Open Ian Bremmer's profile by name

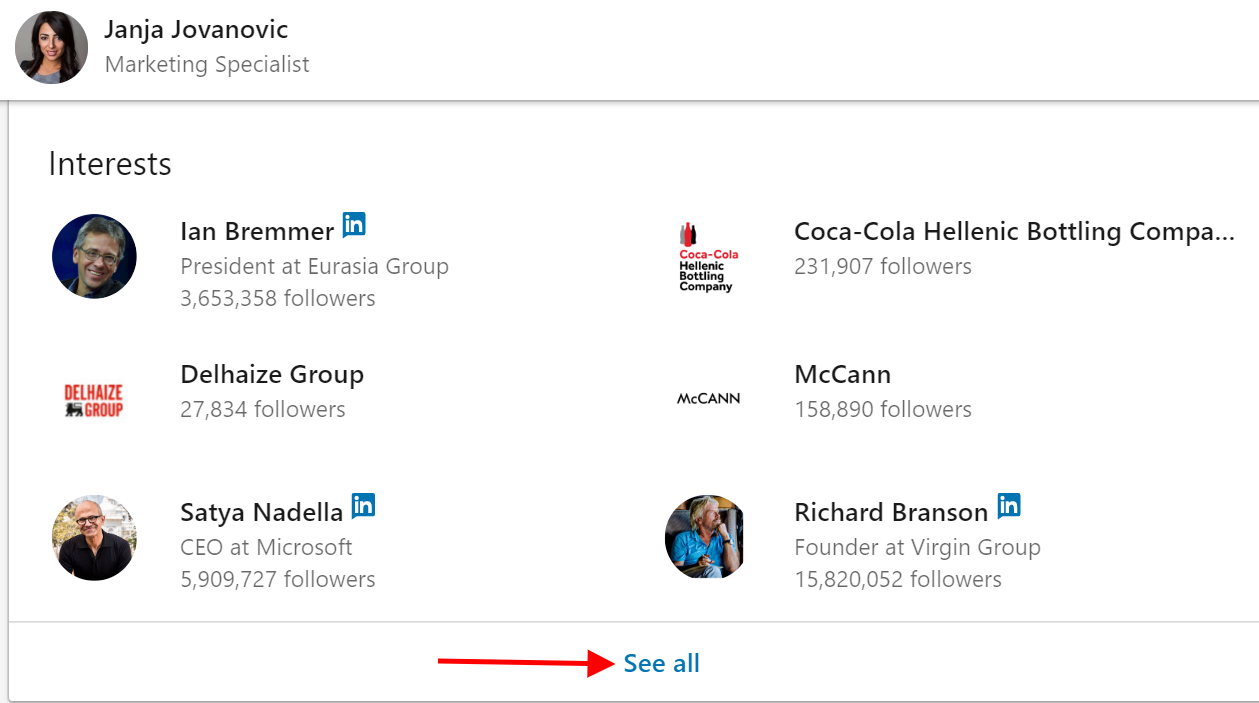tap(257, 231)
